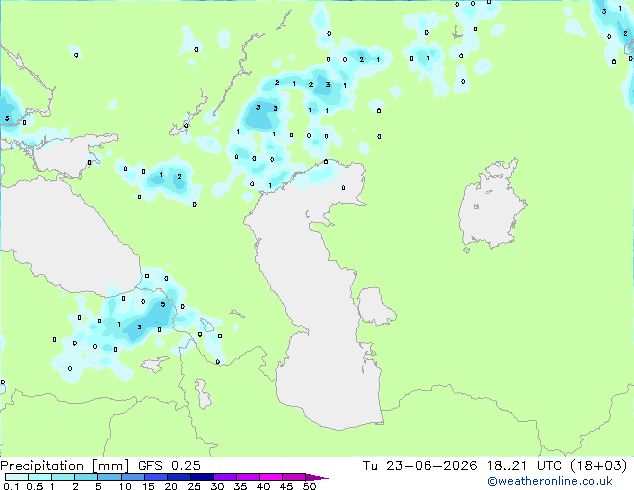
Task: Click the GFS 0.25 model label
Action: coord(169,466)
